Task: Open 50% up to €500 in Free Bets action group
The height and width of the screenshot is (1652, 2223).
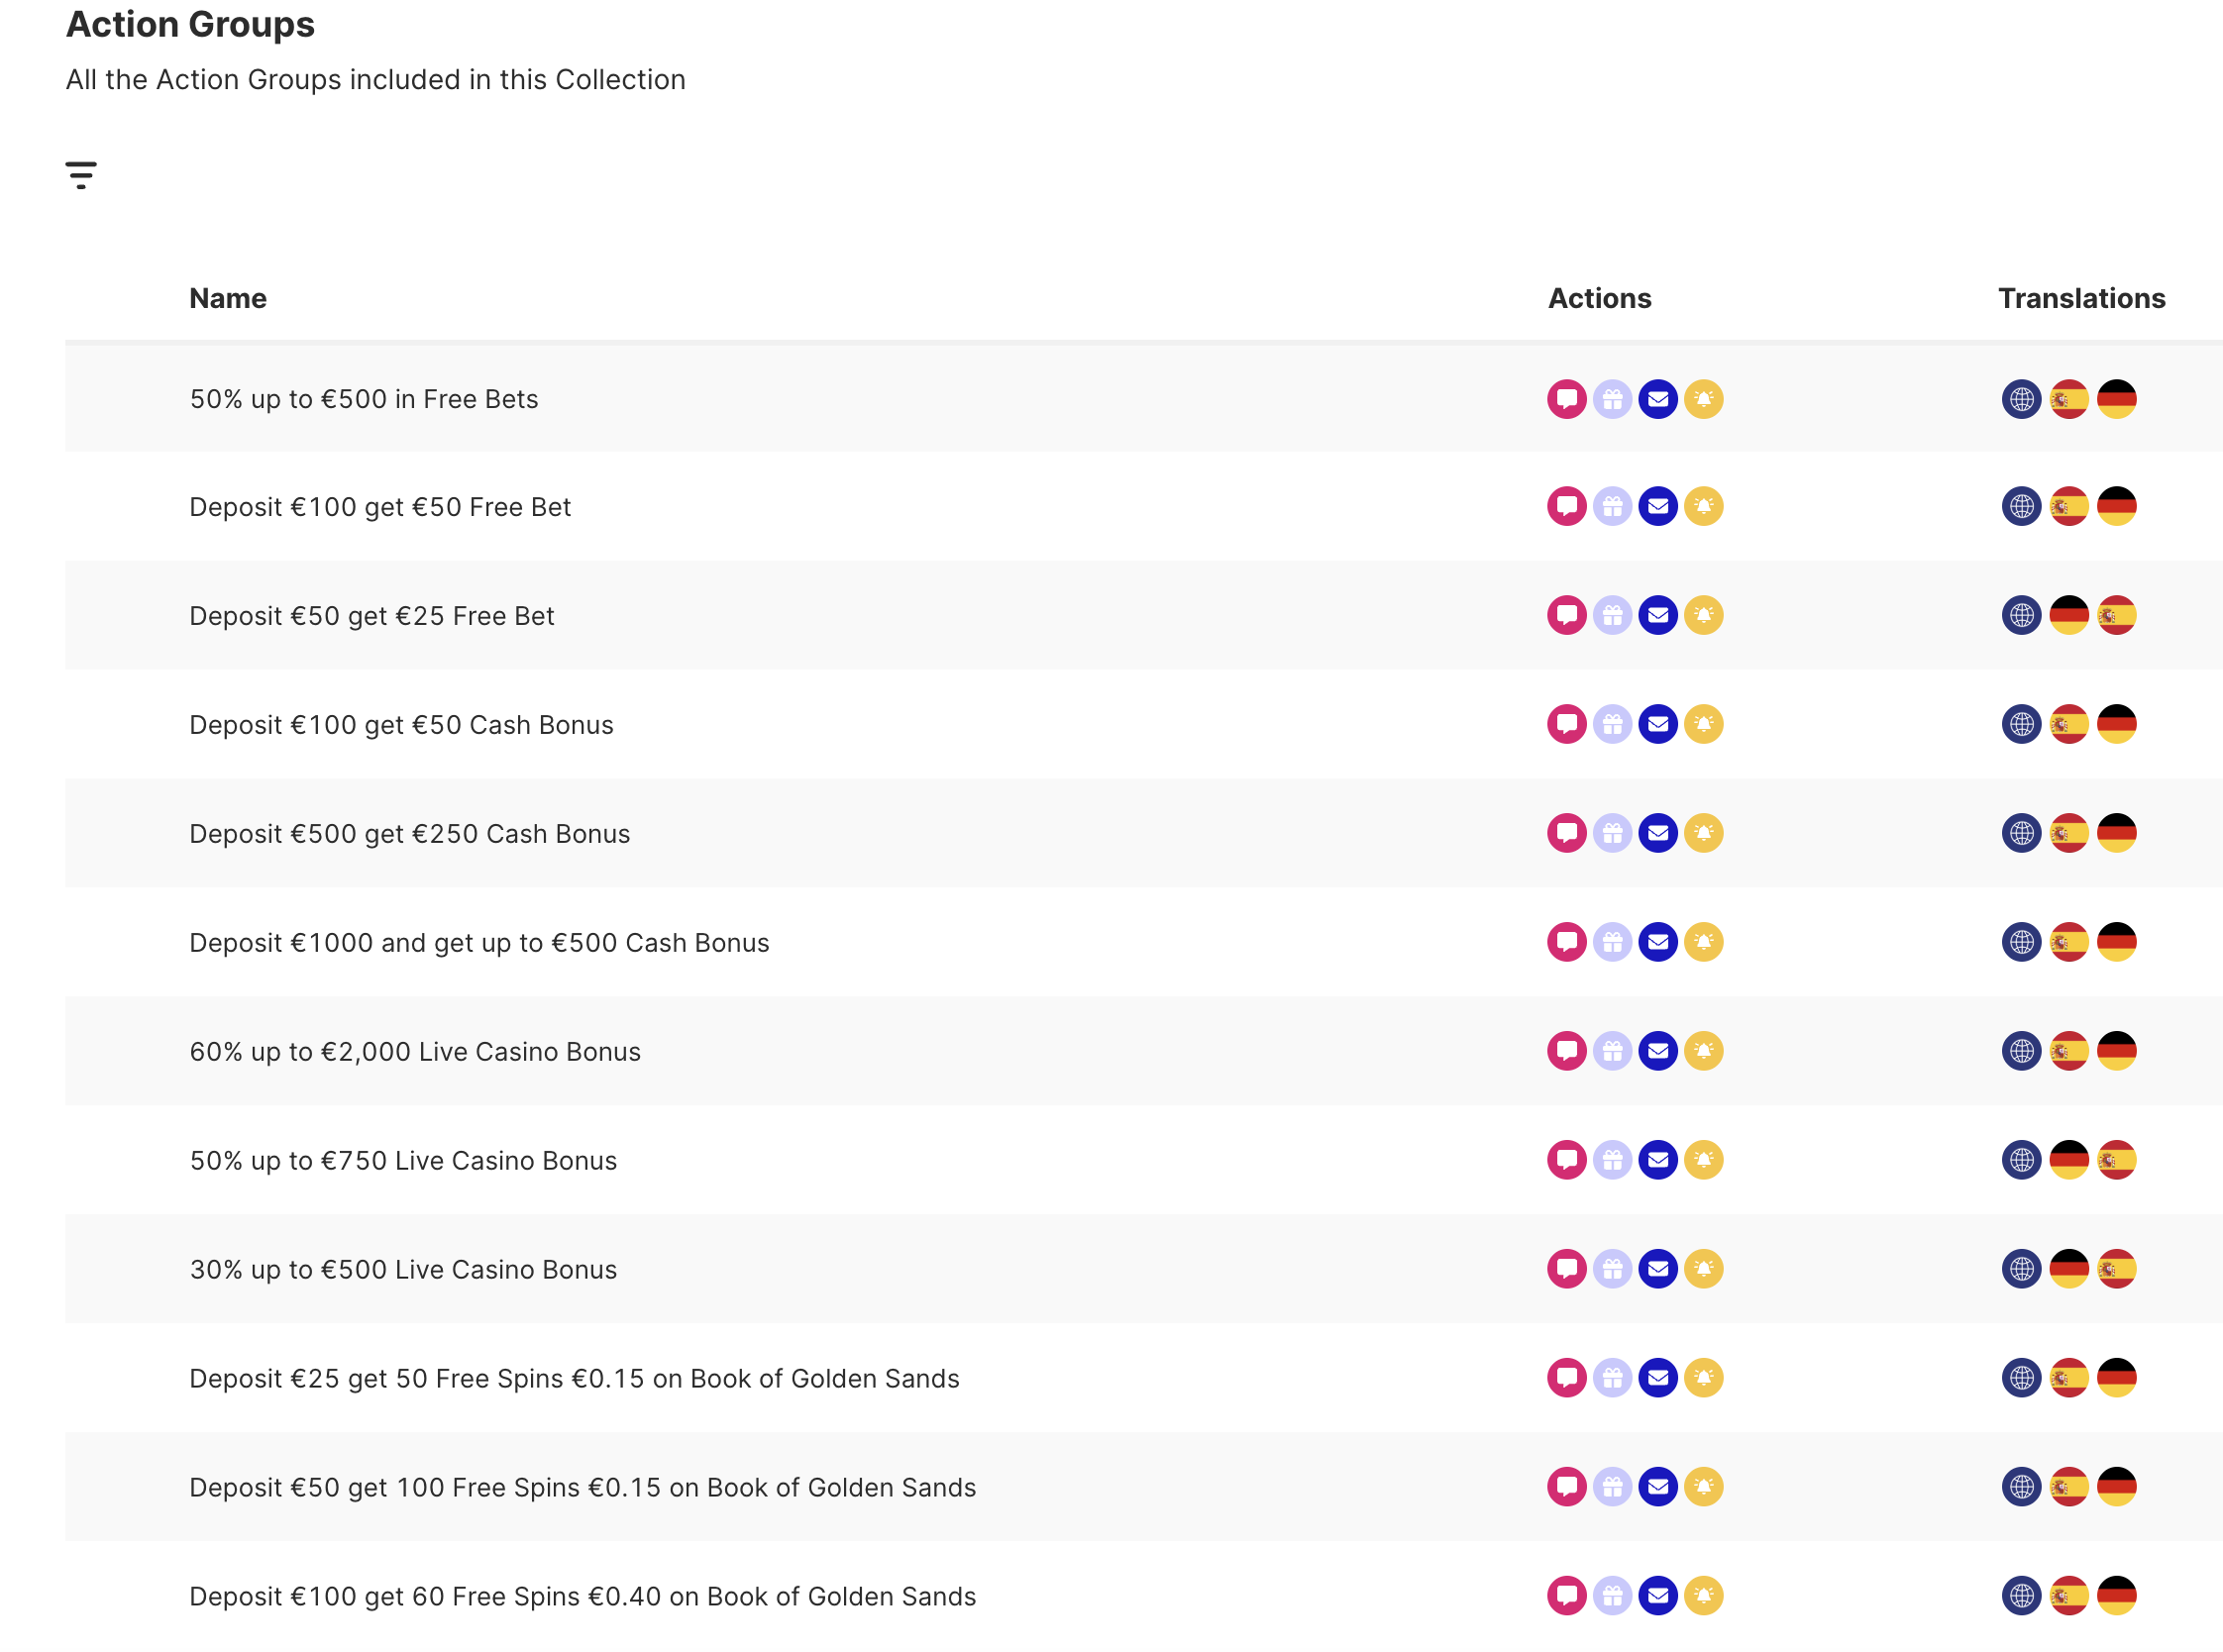Action: point(364,399)
